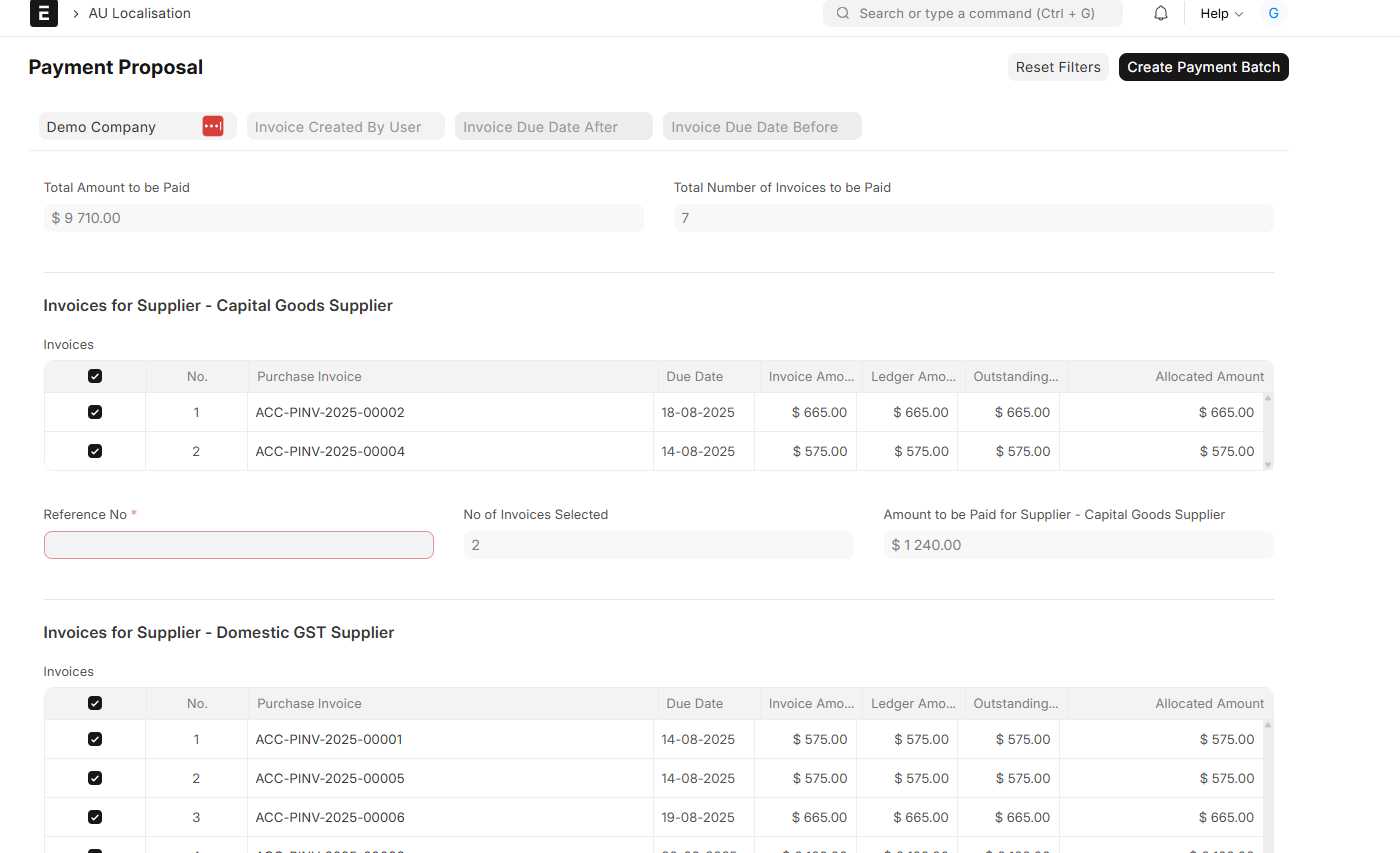Toggle select-all checkbox for Domestic GST Supplier invoices

click(x=95, y=704)
